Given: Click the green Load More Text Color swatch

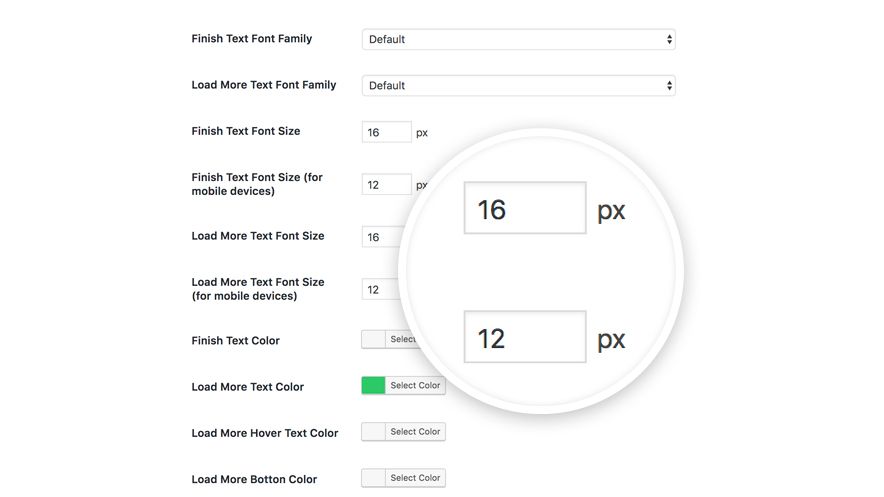Looking at the screenshot, I should (x=373, y=386).
